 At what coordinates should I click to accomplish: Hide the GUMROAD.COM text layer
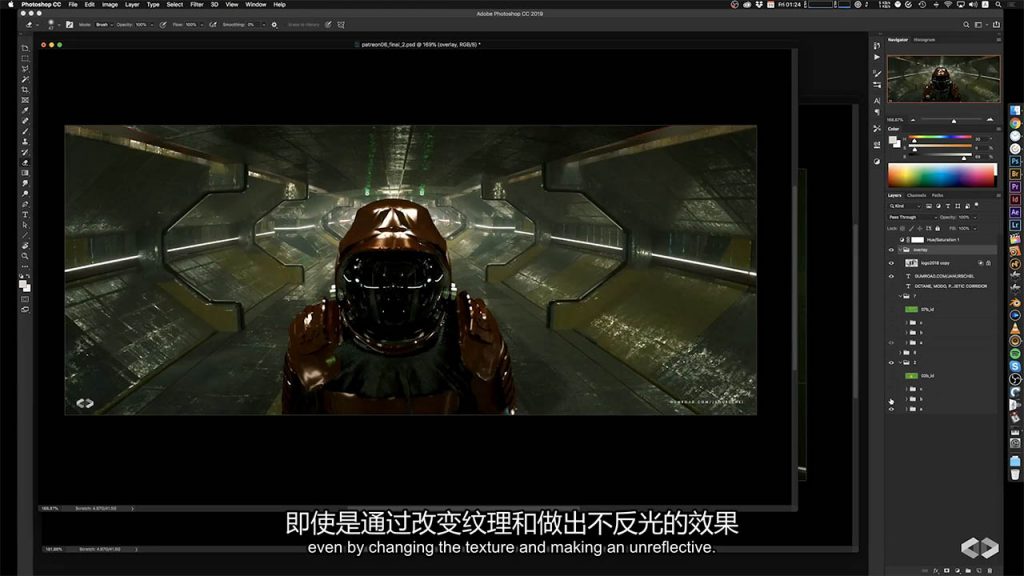point(891,276)
